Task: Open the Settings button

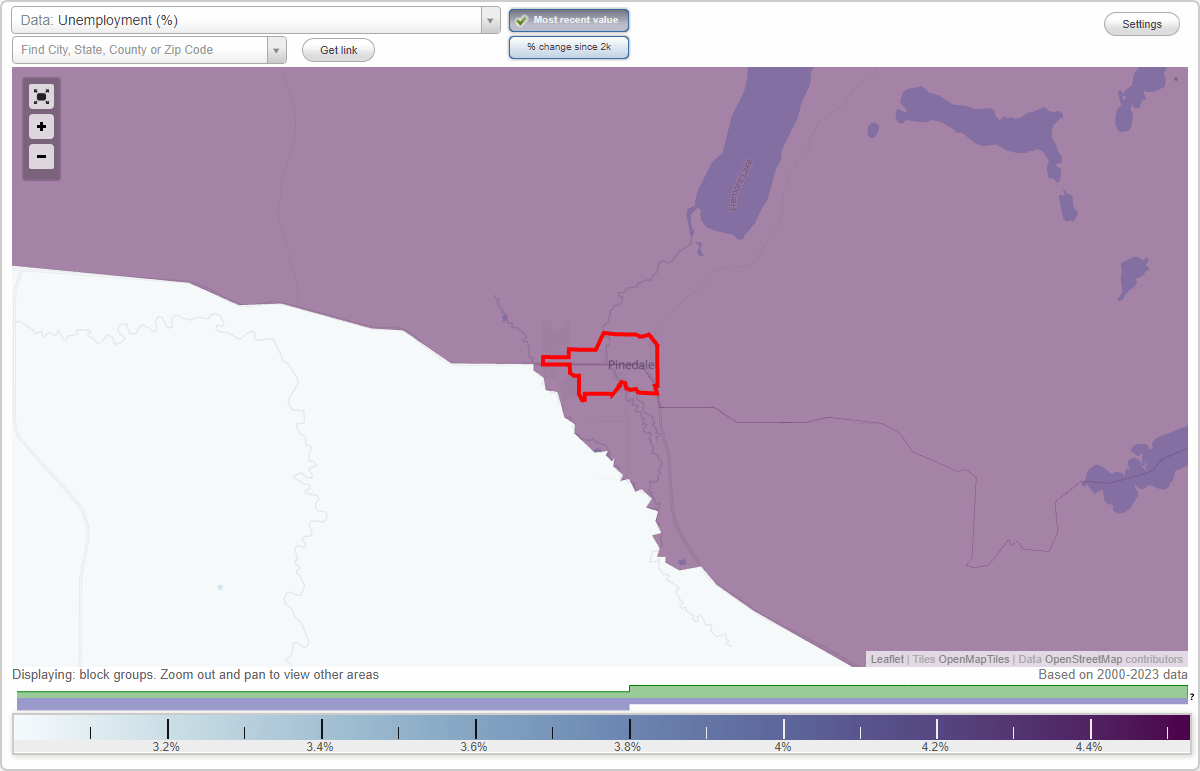Action: coord(1142,25)
